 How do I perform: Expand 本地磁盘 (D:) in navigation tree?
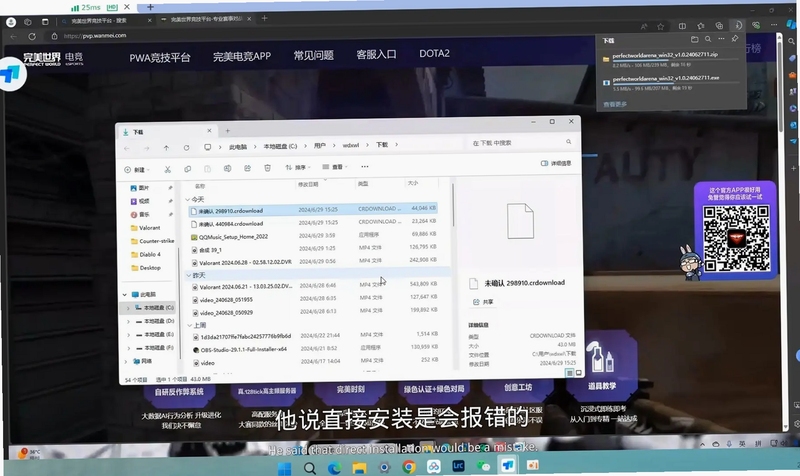click(128, 321)
